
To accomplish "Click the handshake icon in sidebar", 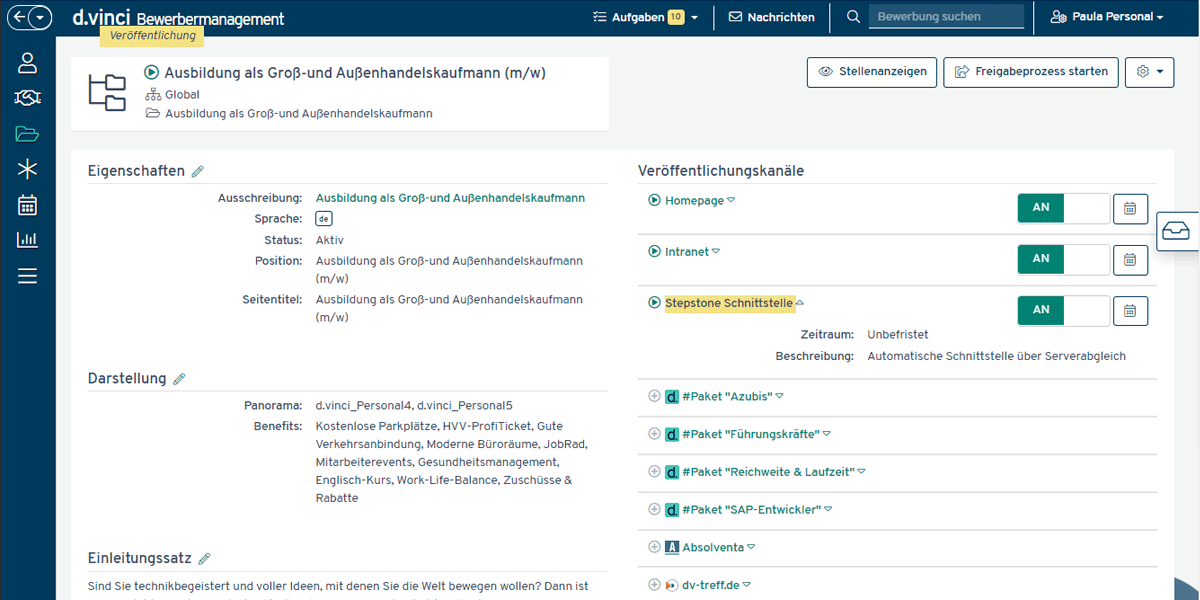I will click(x=27, y=98).
